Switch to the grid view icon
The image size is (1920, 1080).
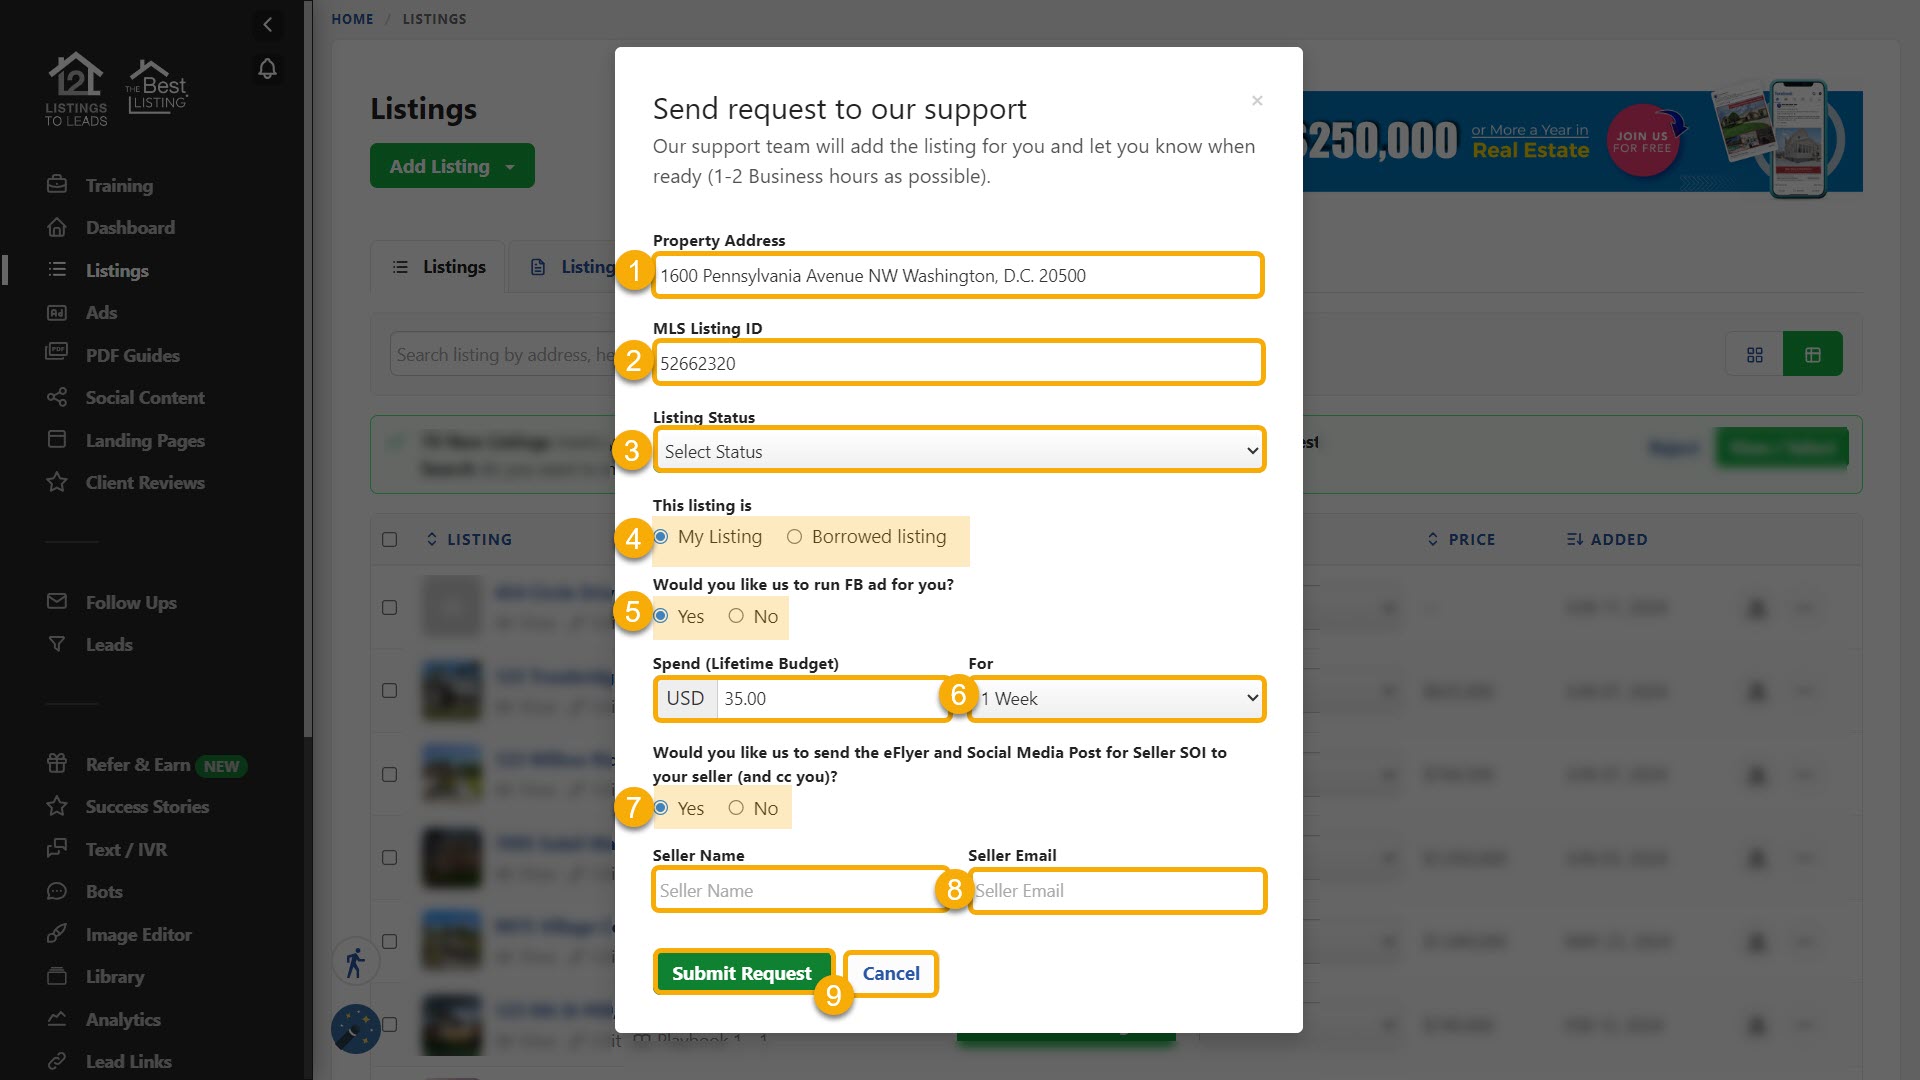point(1754,355)
